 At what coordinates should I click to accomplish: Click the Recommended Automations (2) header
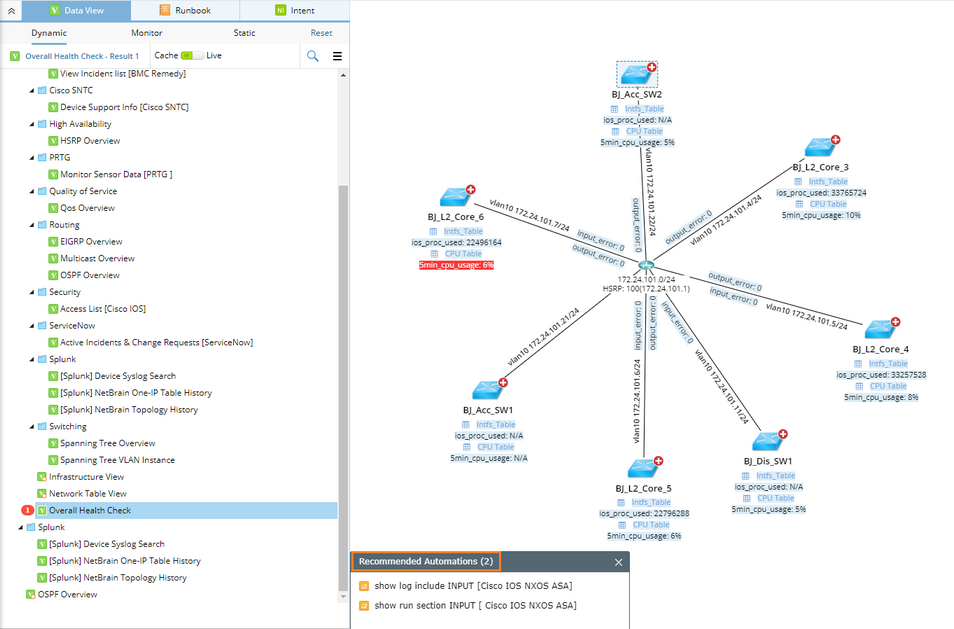click(426, 561)
